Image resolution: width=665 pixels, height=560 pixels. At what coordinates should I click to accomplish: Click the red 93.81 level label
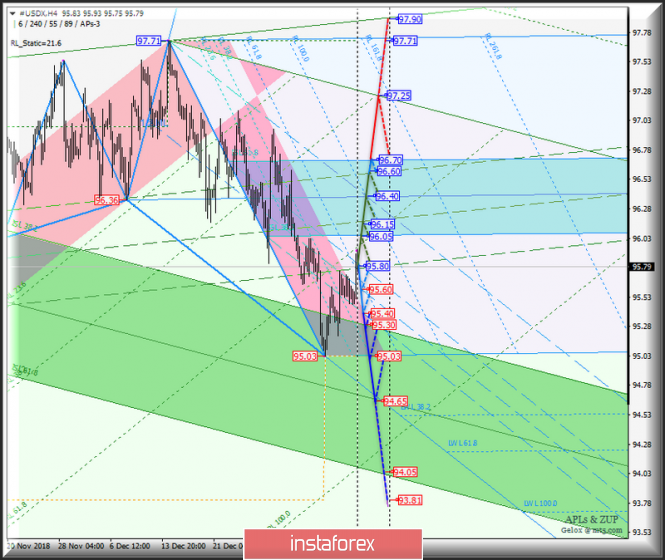pos(410,501)
